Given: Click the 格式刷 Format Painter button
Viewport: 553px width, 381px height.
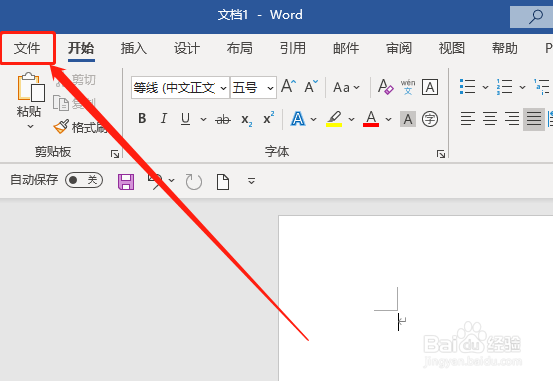Looking at the screenshot, I should coord(80,127).
